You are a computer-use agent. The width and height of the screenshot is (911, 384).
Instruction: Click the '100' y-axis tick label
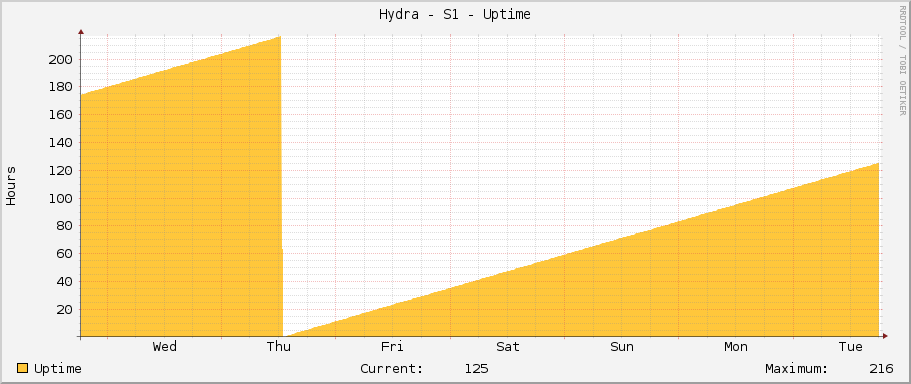point(60,199)
